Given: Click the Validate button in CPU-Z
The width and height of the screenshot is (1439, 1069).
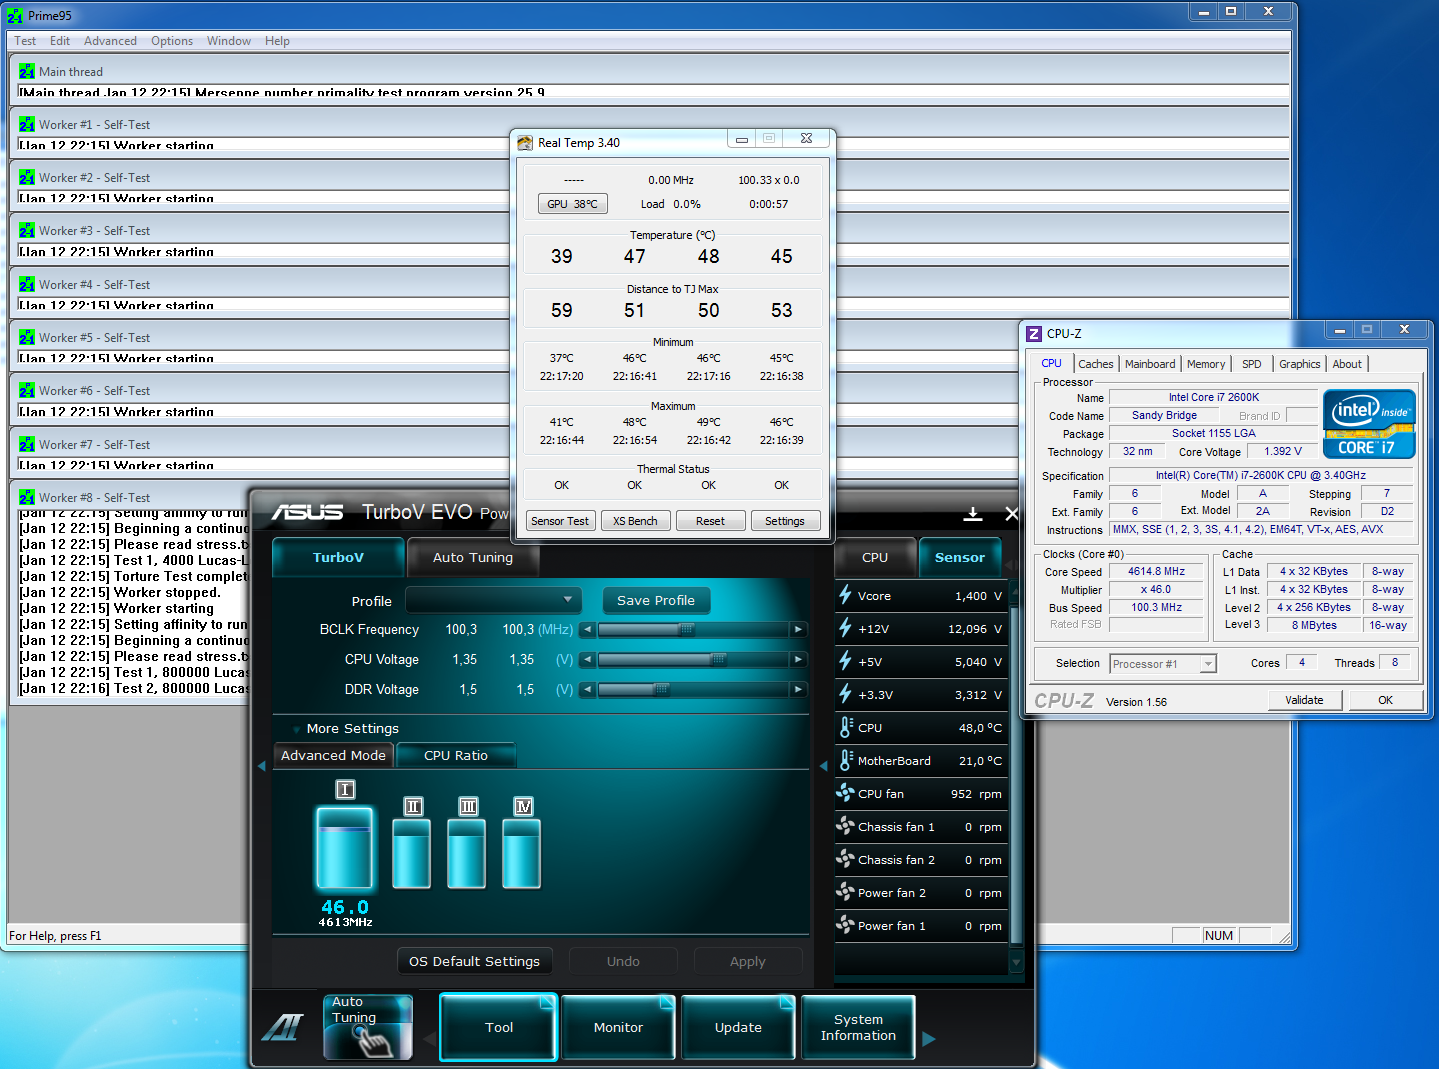Looking at the screenshot, I should pos(1304,700).
